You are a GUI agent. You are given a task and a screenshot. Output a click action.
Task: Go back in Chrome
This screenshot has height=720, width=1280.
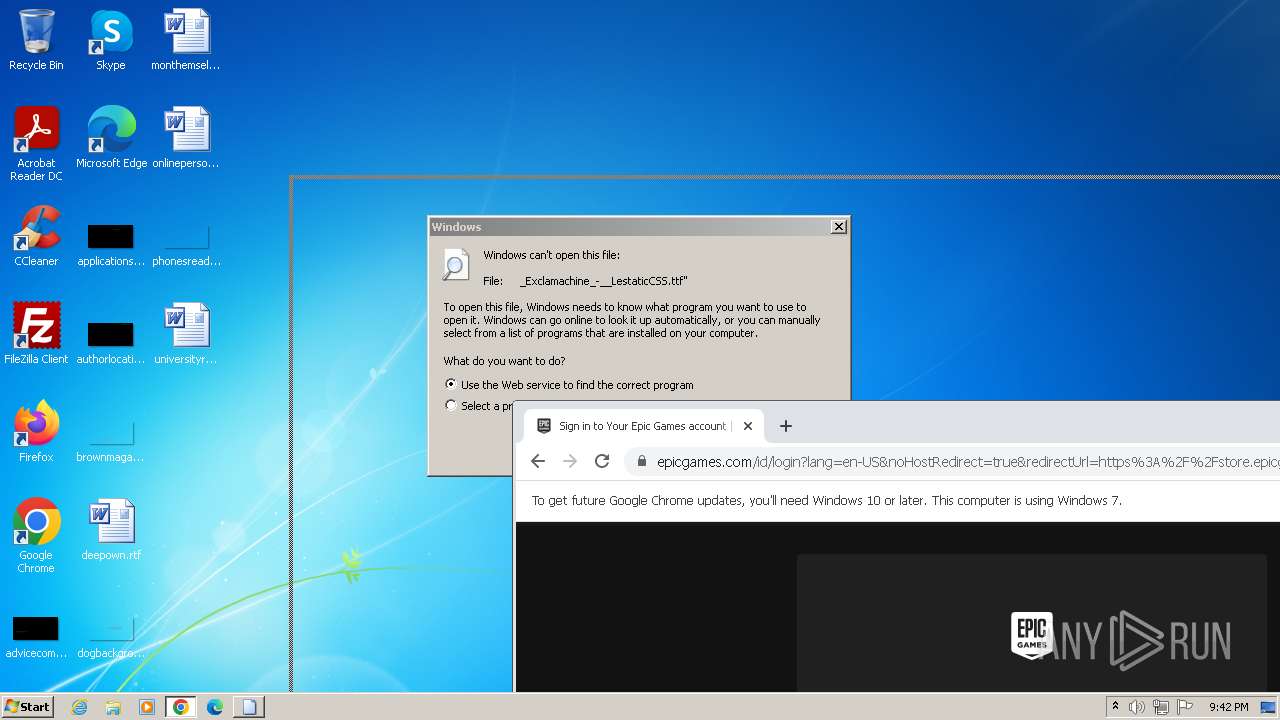538,461
